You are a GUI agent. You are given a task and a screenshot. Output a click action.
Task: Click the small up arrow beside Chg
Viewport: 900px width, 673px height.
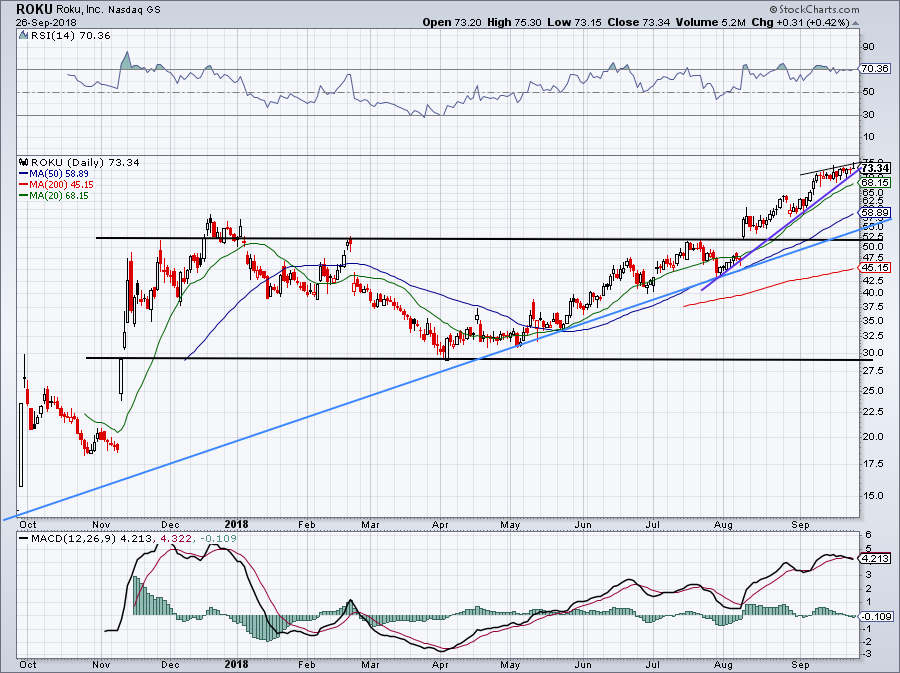point(855,24)
